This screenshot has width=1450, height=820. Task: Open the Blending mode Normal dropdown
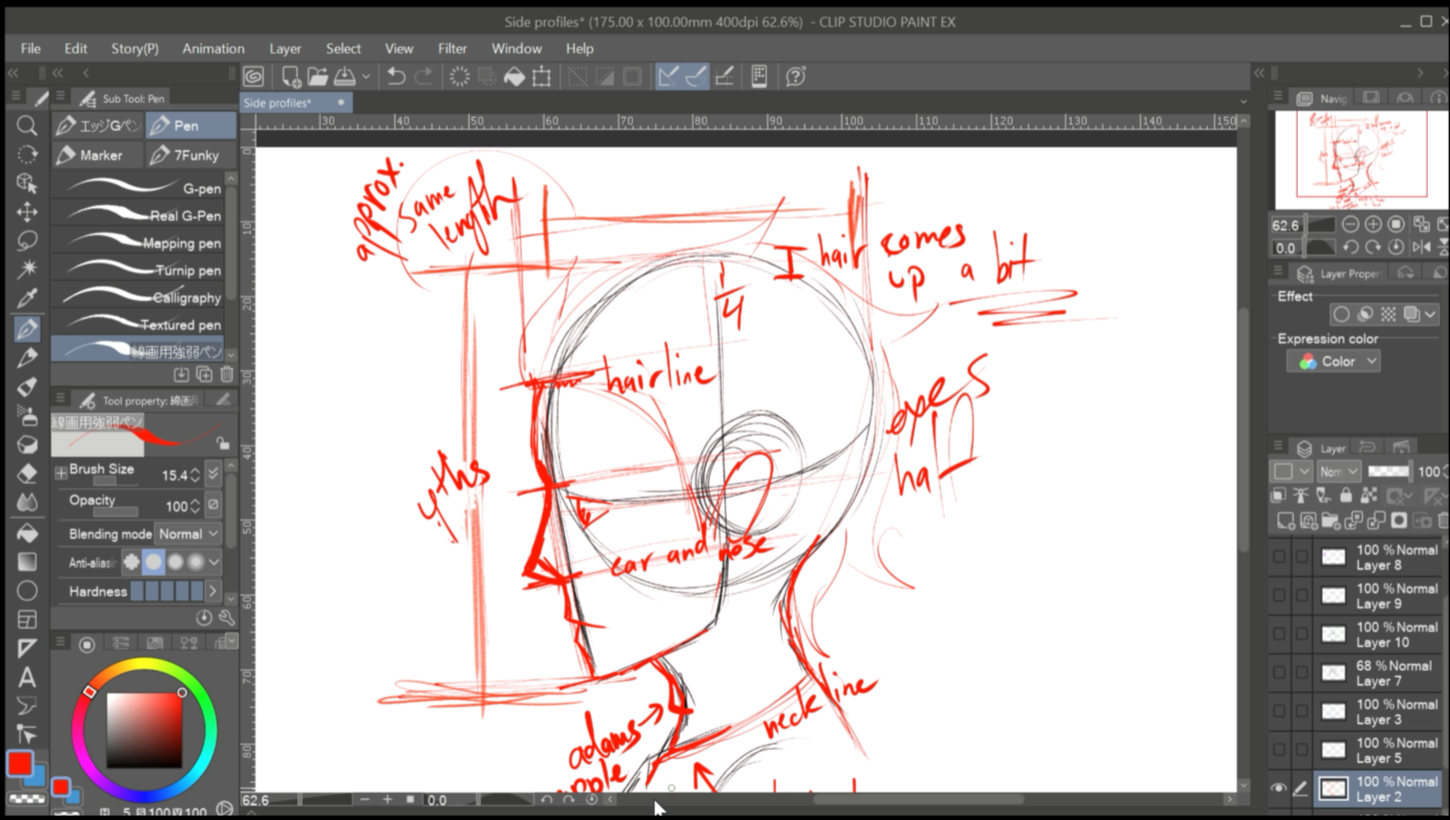[188, 534]
